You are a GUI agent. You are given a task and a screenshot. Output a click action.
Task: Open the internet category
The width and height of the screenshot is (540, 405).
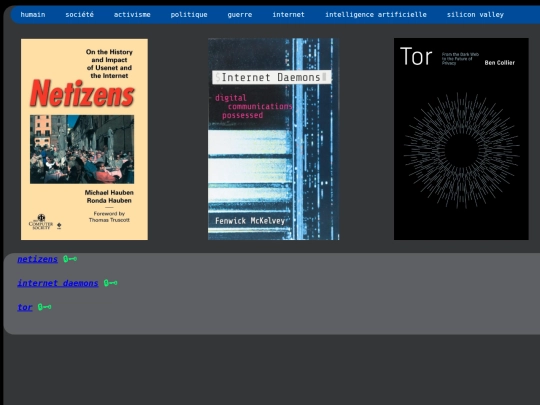click(x=289, y=15)
